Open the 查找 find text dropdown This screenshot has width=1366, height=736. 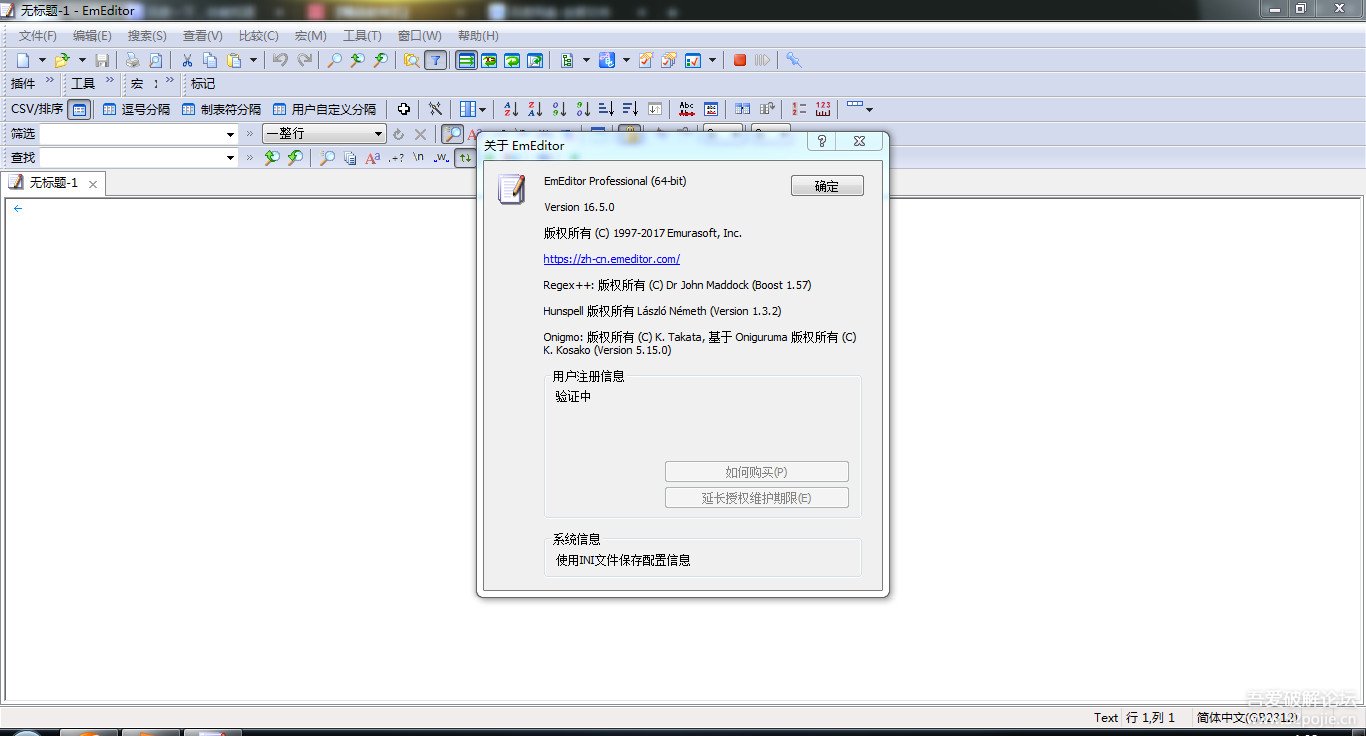click(x=230, y=158)
